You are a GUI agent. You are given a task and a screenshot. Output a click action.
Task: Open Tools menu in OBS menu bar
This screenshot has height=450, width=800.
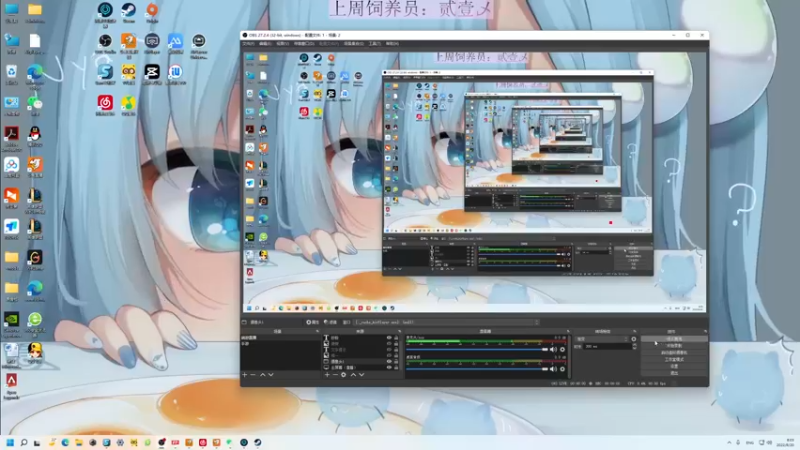[374, 43]
